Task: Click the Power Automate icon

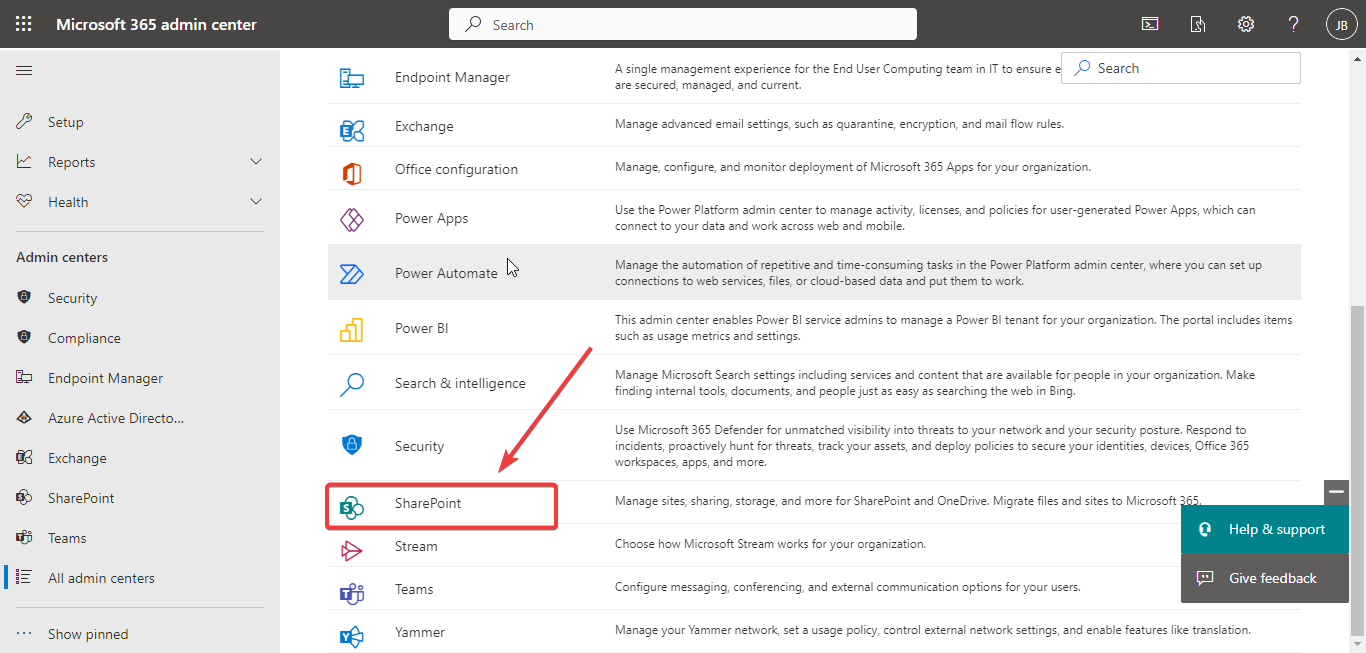Action: tap(351, 274)
